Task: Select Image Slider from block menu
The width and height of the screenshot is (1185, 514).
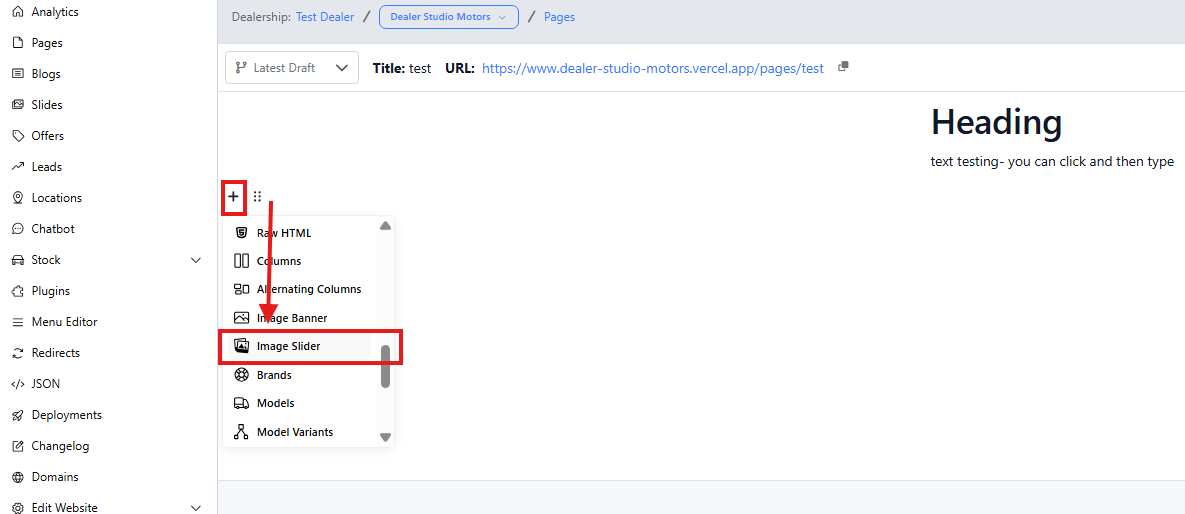Action: click(288, 346)
